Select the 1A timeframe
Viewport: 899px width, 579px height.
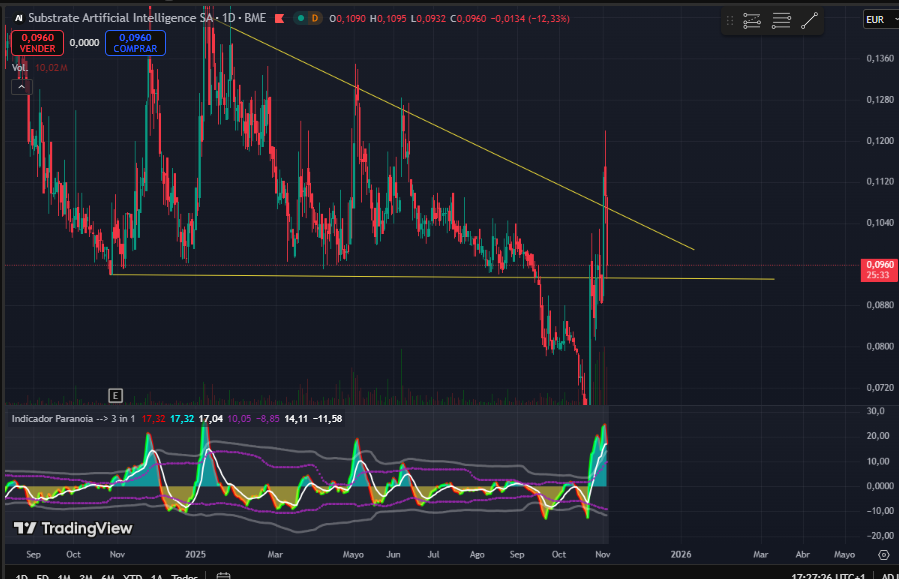[156, 576]
